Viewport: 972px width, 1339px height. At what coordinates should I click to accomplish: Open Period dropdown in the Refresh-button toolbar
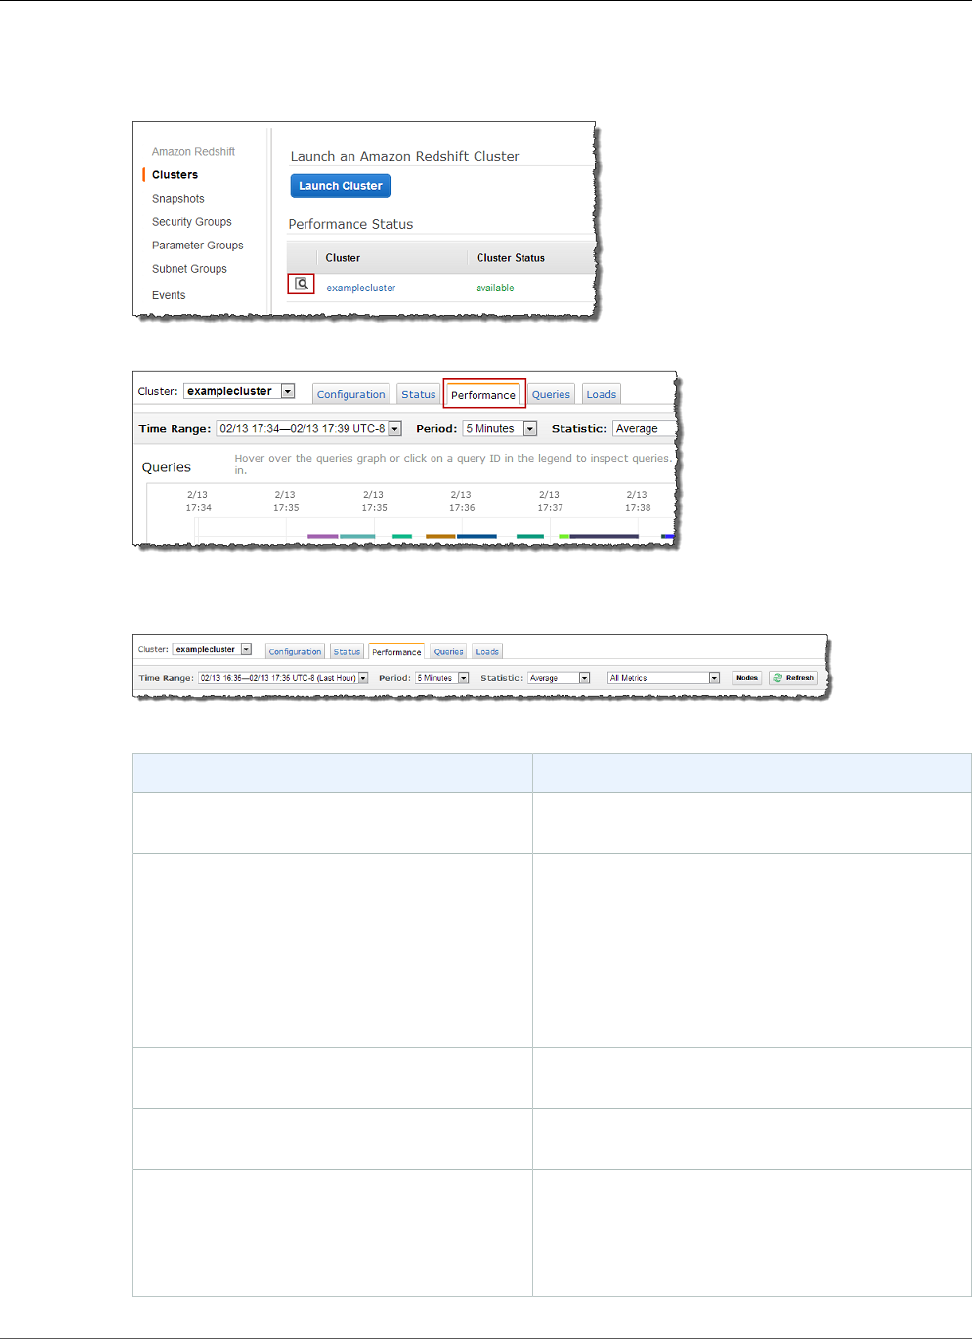443,678
